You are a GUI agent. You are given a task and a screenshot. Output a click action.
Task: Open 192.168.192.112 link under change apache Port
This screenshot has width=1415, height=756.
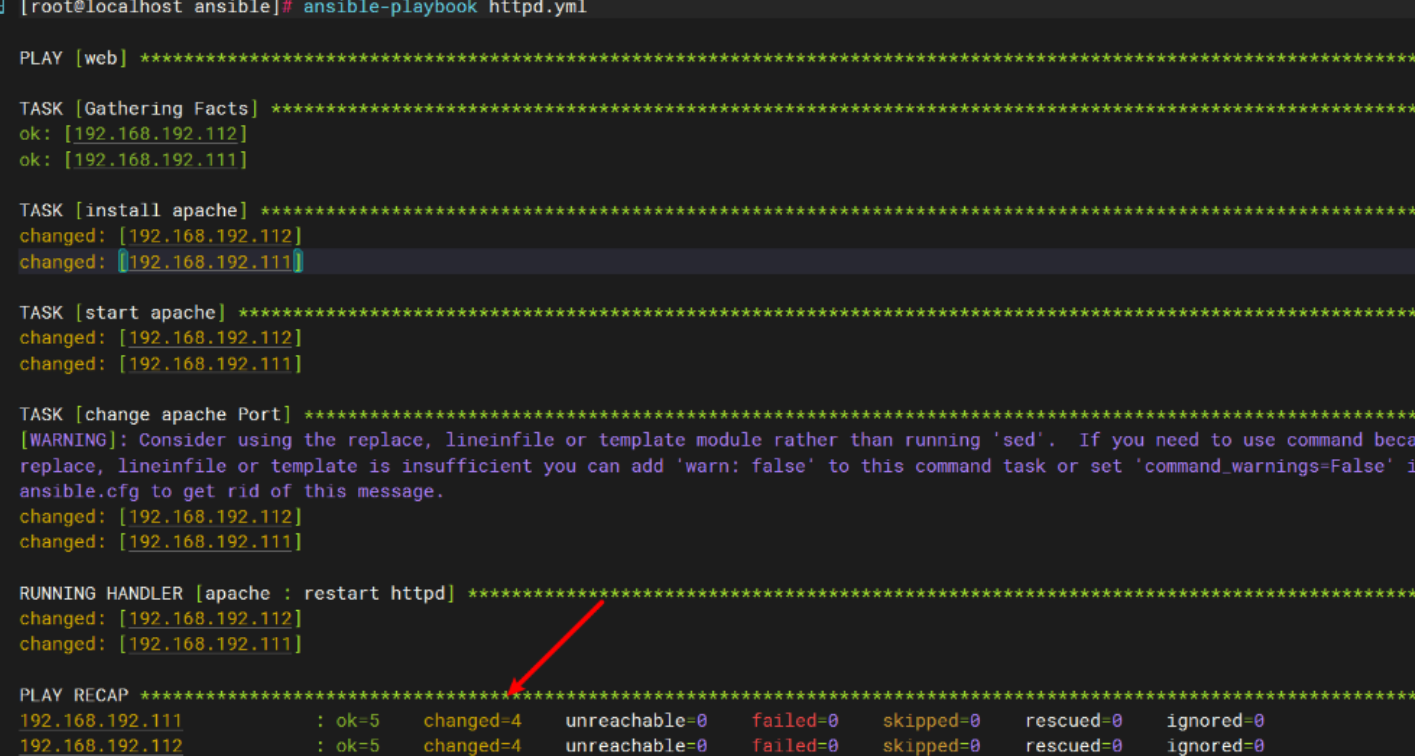click(x=210, y=517)
